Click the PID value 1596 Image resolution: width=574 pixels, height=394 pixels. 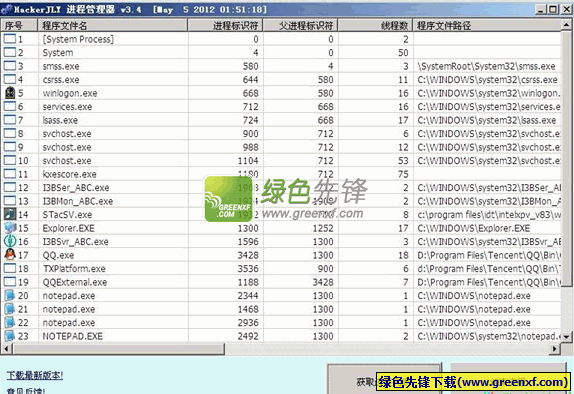(x=248, y=242)
